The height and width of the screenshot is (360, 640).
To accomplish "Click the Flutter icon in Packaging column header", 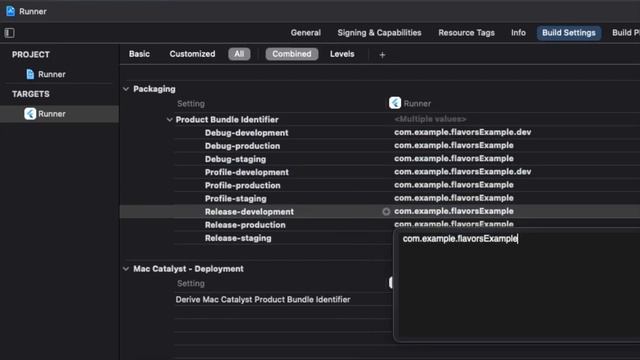I will pos(395,103).
